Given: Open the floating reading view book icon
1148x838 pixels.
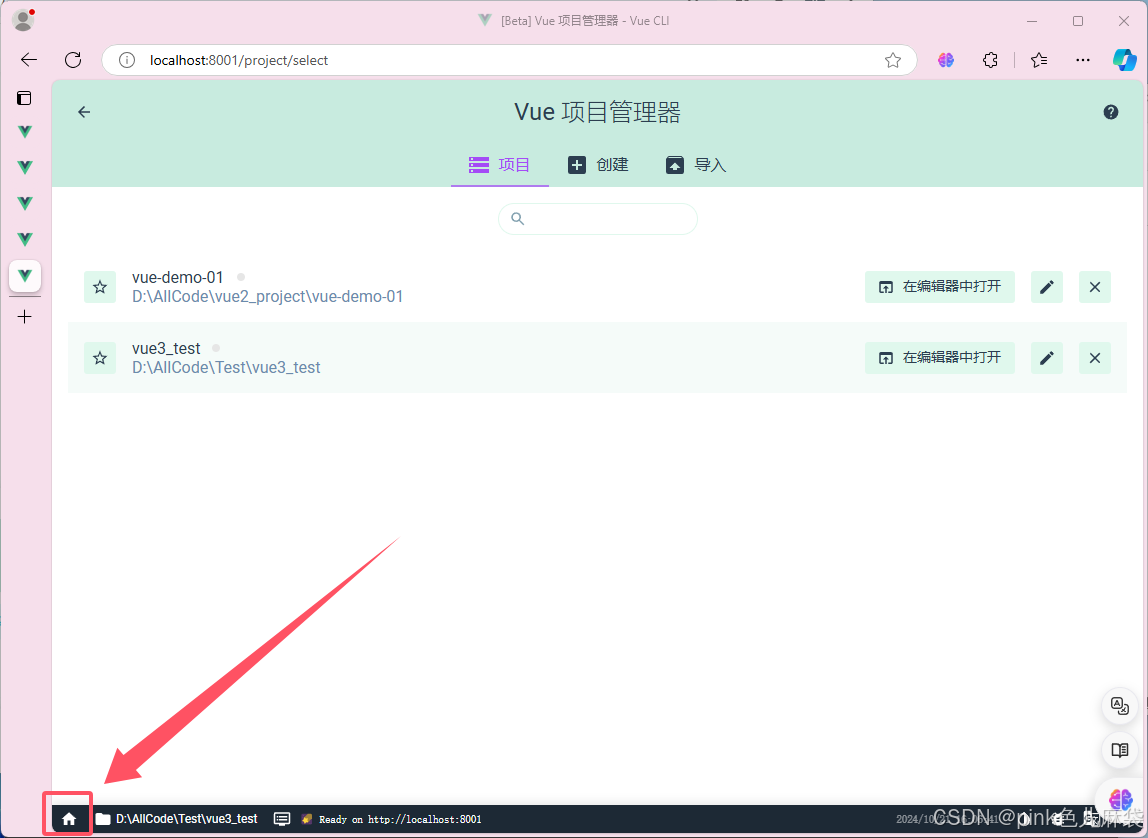Looking at the screenshot, I should click(1119, 750).
